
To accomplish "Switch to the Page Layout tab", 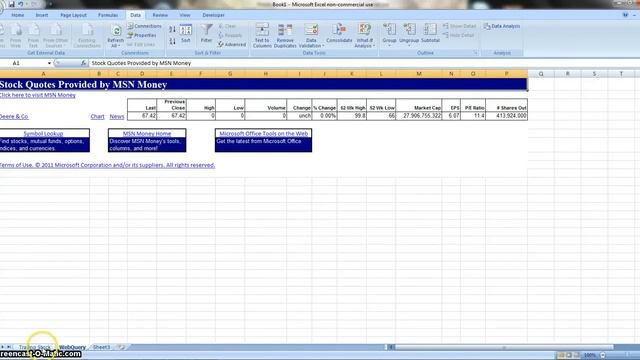I will click(x=73, y=15).
